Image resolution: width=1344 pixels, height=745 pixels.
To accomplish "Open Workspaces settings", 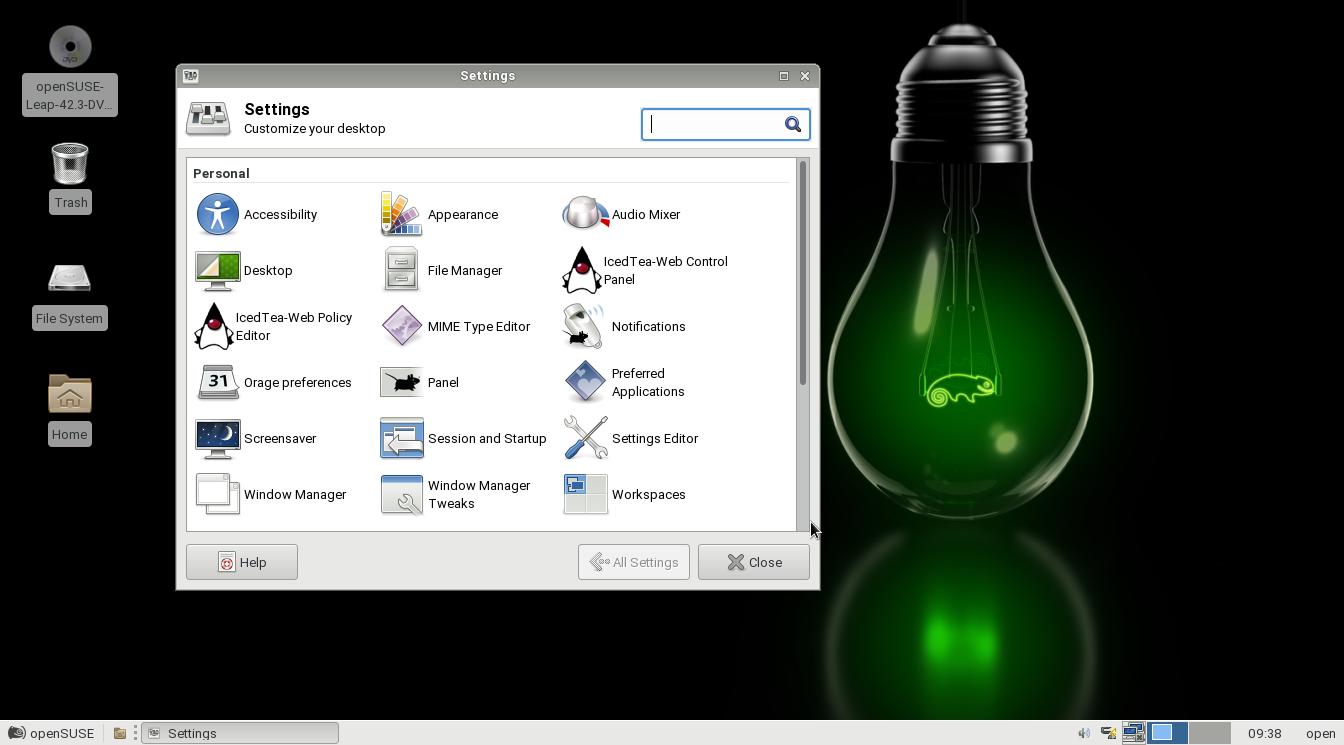I will (x=585, y=495).
